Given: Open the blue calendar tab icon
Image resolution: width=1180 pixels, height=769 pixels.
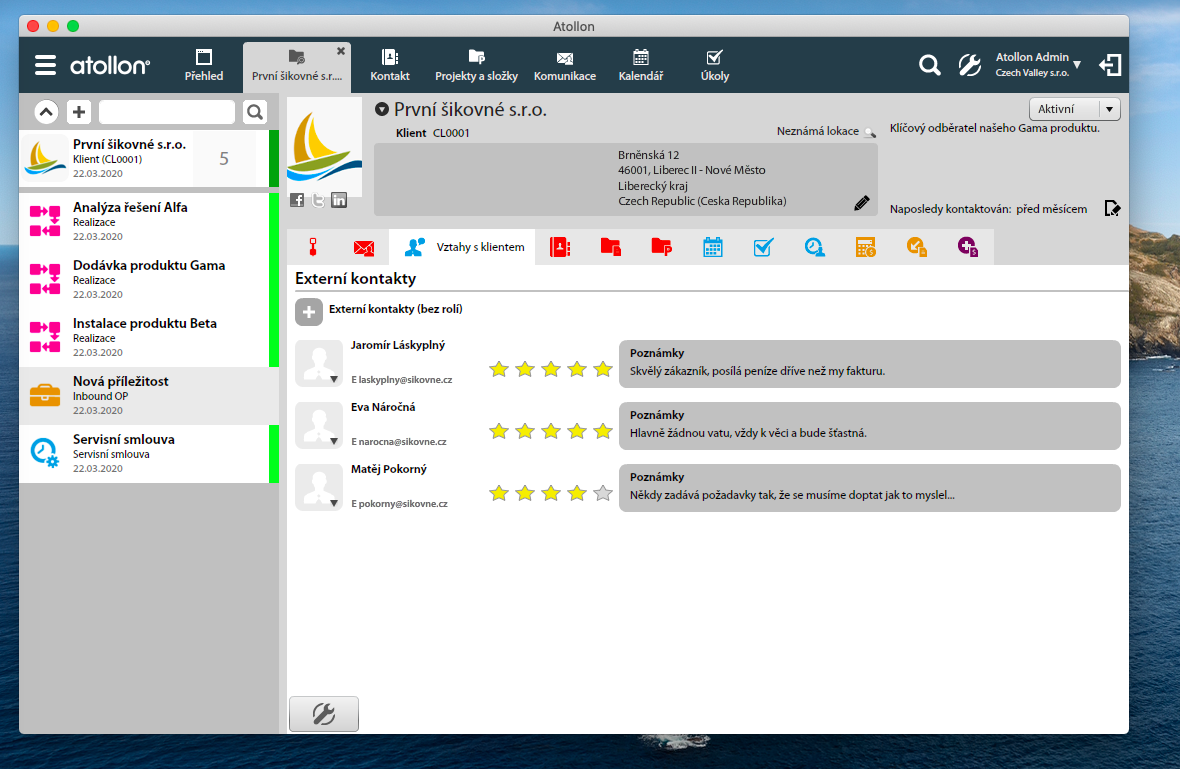Looking at the screenshot, I should [713, 247].
